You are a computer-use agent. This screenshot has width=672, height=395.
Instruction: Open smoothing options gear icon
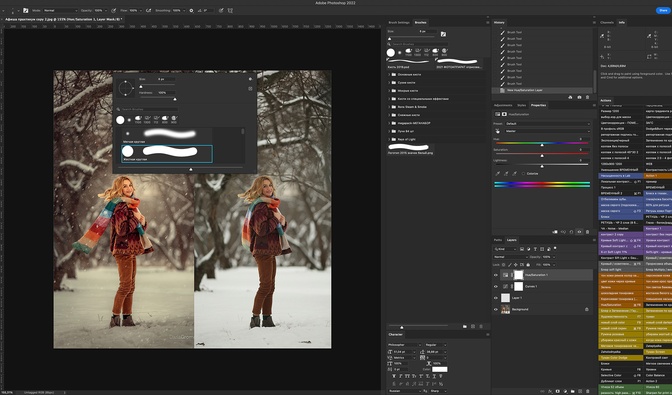tap(191, 10)
